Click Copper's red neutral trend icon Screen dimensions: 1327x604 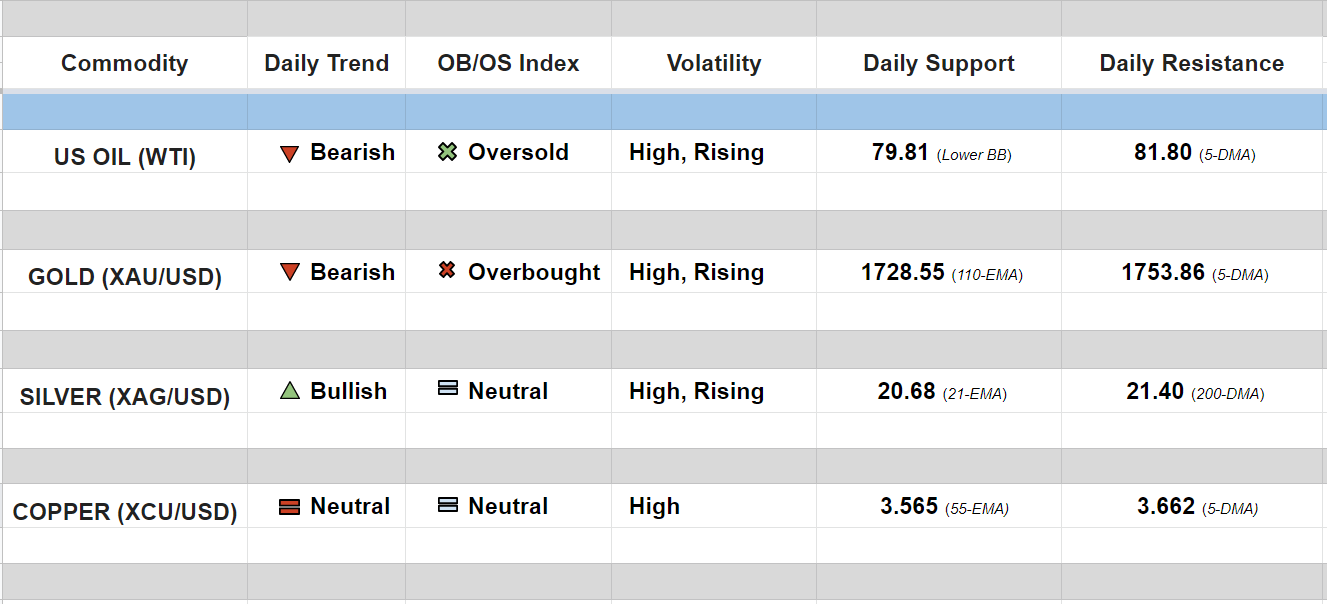290,507
